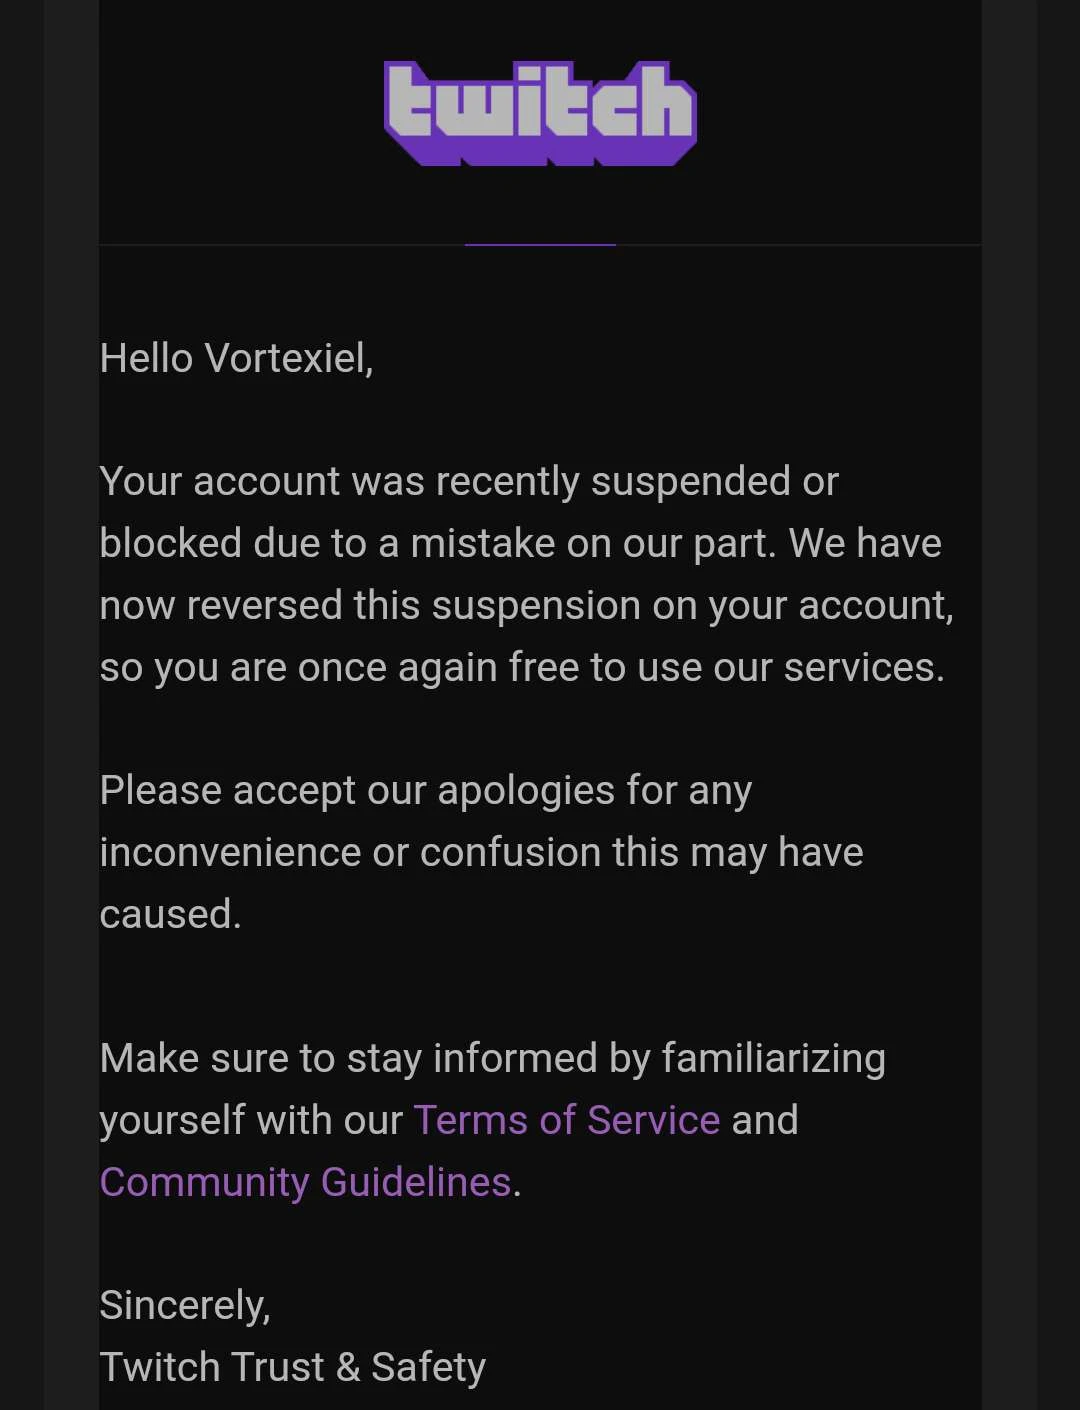Click the "Twitch Trust & Safety" signature

(x=293, y=1367)
